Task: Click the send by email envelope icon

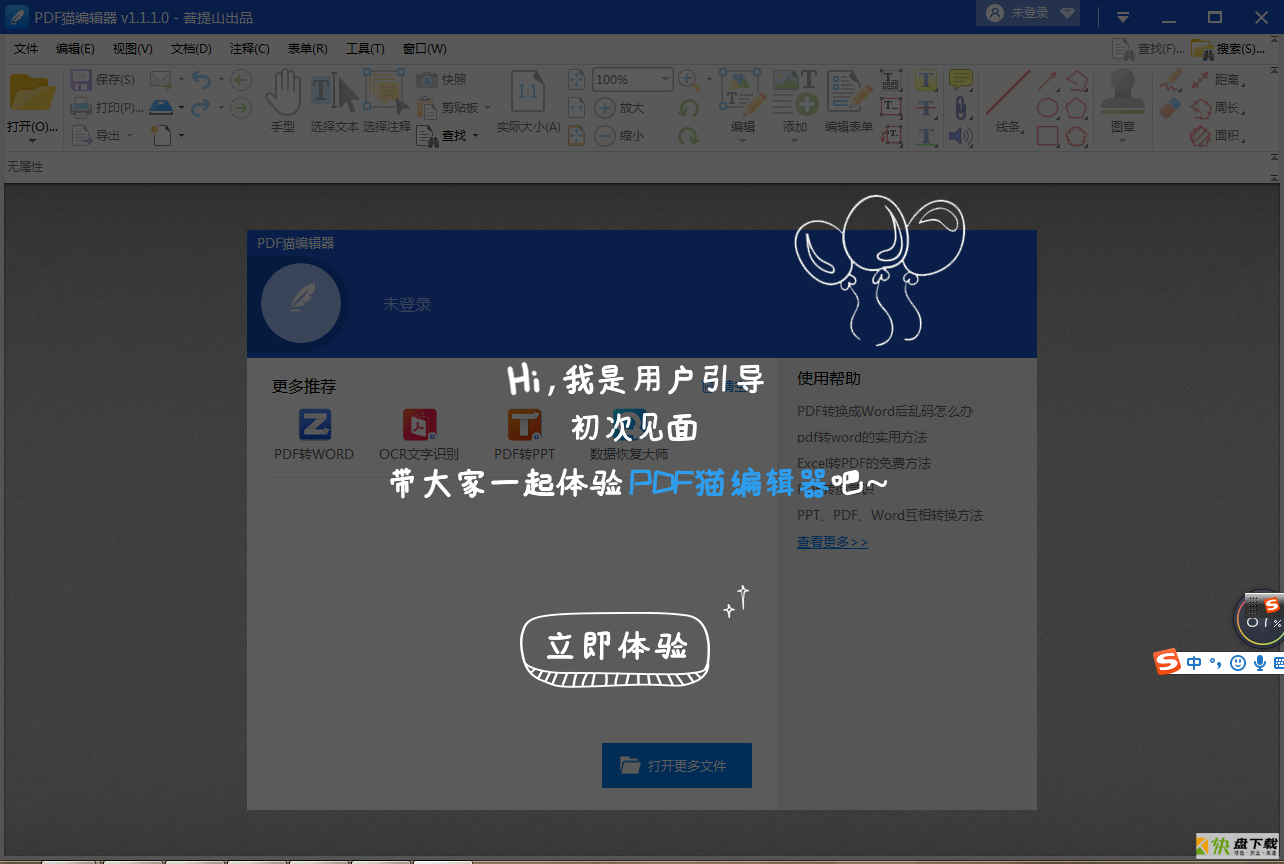Action: pos(160,79)
